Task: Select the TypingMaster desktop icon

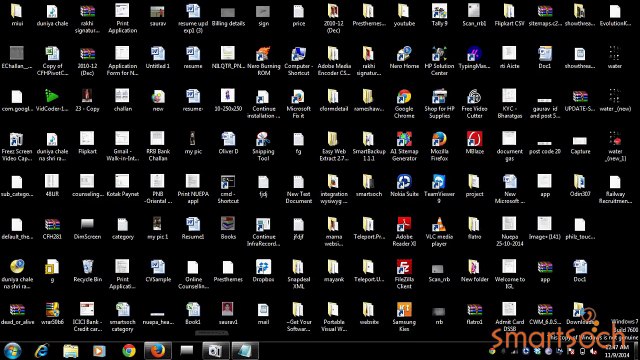Action: point(474,58)
